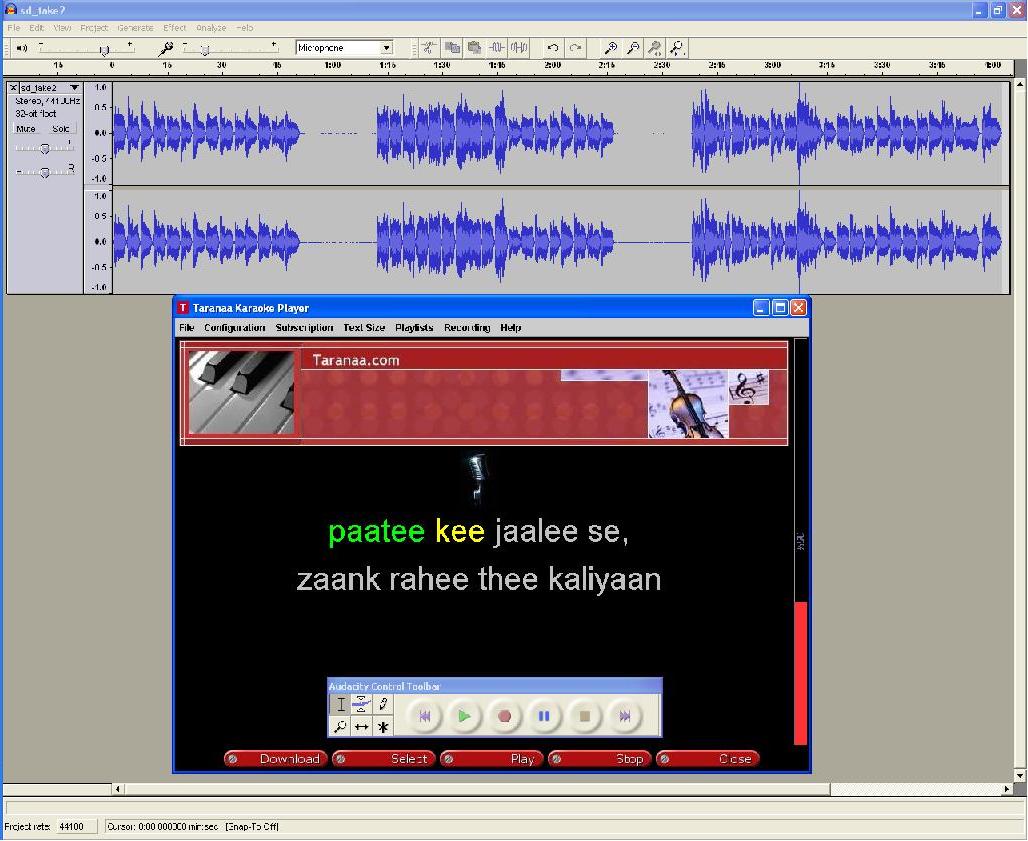The image size is (1028, 841).
Task: Click the Zoom In magnifier icon
Action: point(609,48)
